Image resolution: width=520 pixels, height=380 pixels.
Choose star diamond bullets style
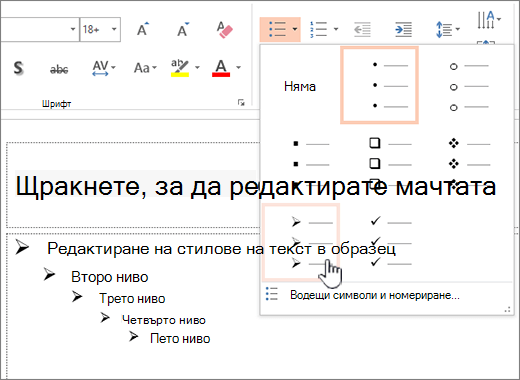(469, 163)
